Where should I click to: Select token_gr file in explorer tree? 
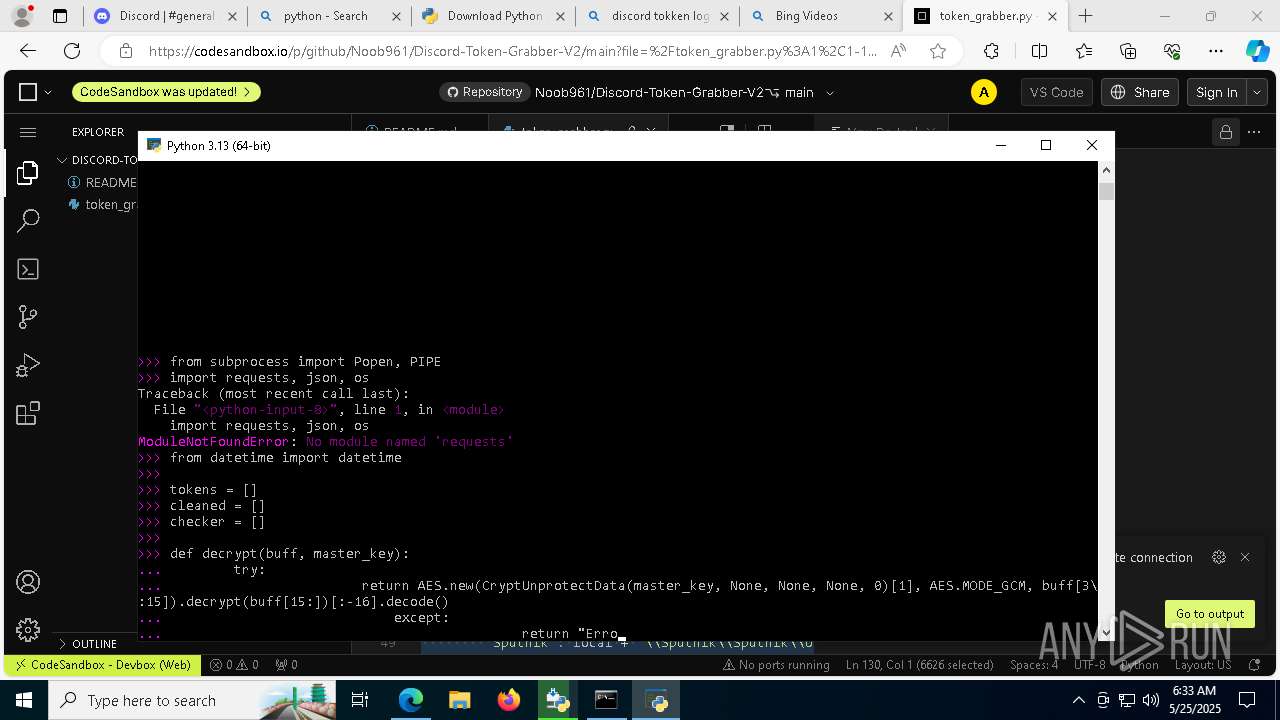[103, 204]
